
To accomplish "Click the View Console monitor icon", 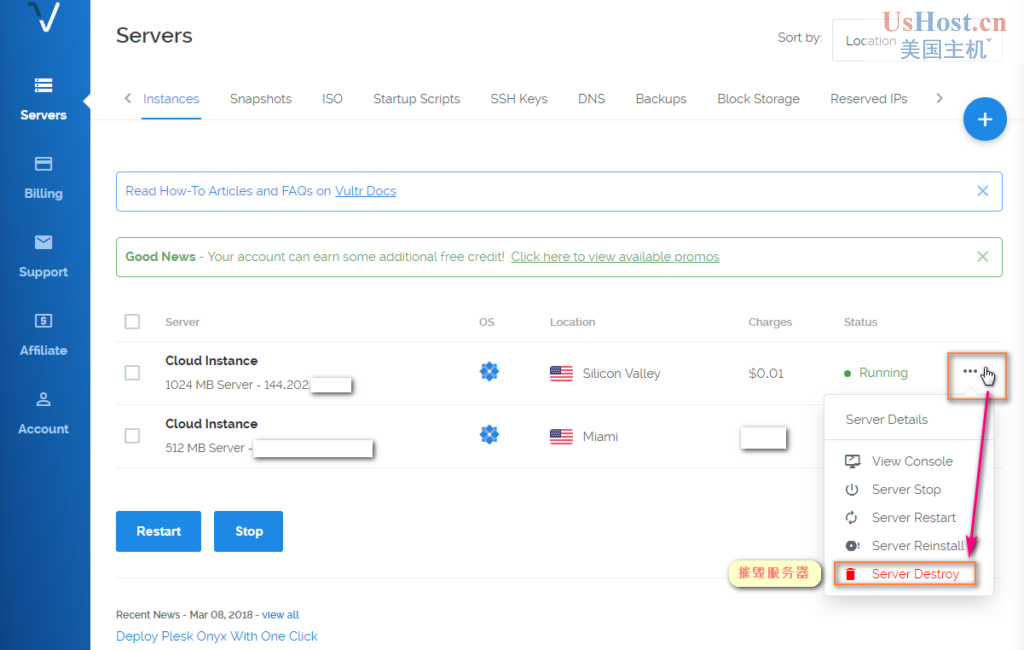I will coord(852,461).
